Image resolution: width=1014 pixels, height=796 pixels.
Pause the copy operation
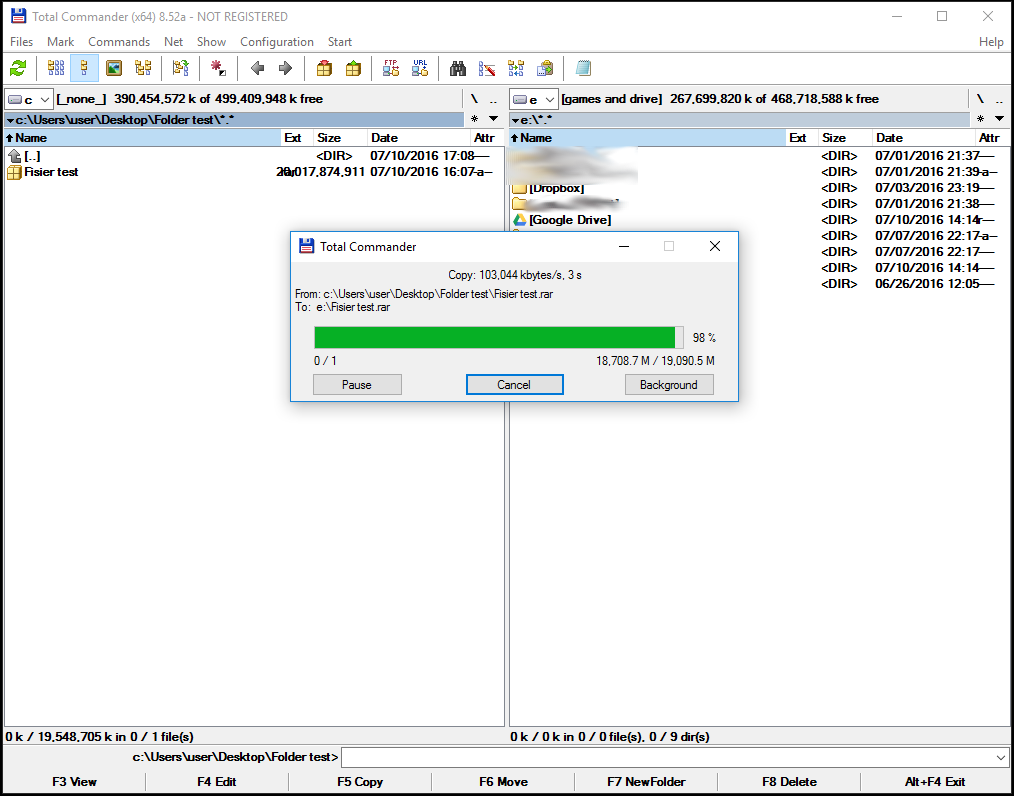[357, 385]
